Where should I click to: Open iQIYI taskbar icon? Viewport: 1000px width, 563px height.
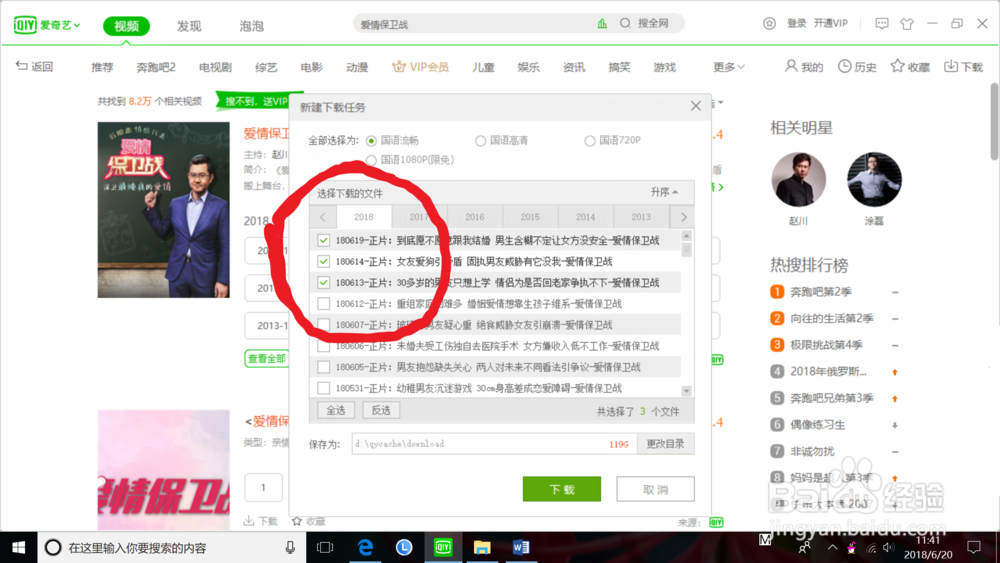tap(443, 548)
